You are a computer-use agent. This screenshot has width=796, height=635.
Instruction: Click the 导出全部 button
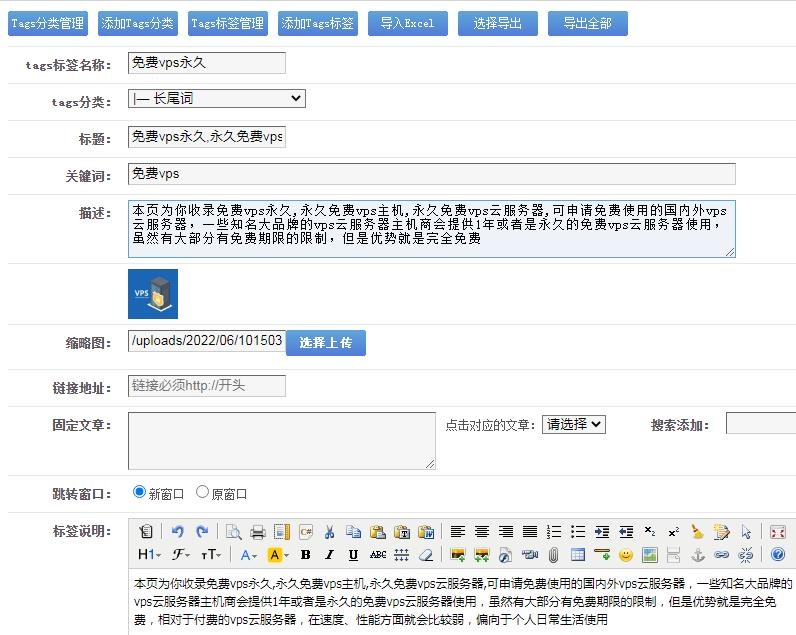click(587, 23)
